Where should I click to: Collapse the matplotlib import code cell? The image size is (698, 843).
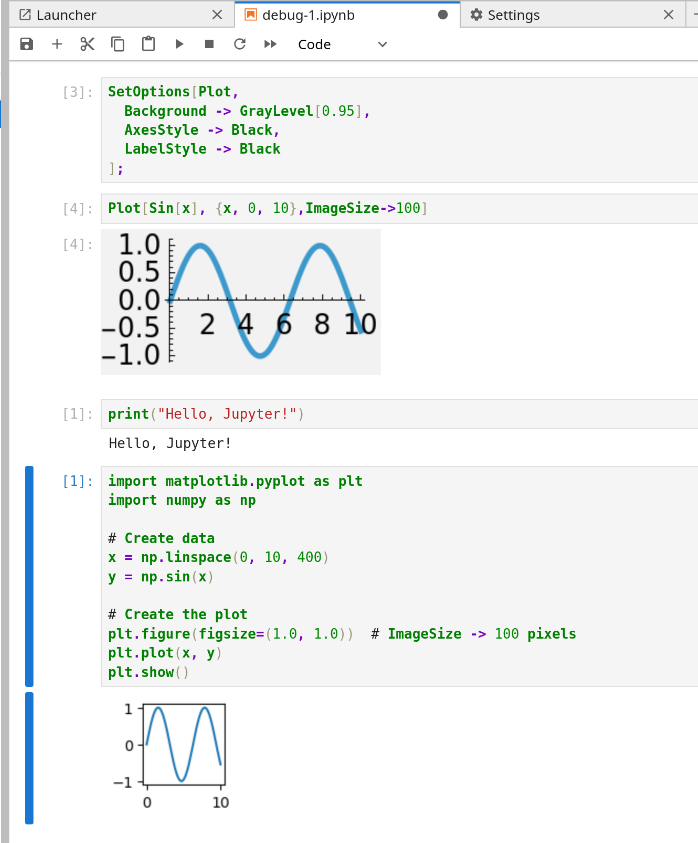[29, 575]
